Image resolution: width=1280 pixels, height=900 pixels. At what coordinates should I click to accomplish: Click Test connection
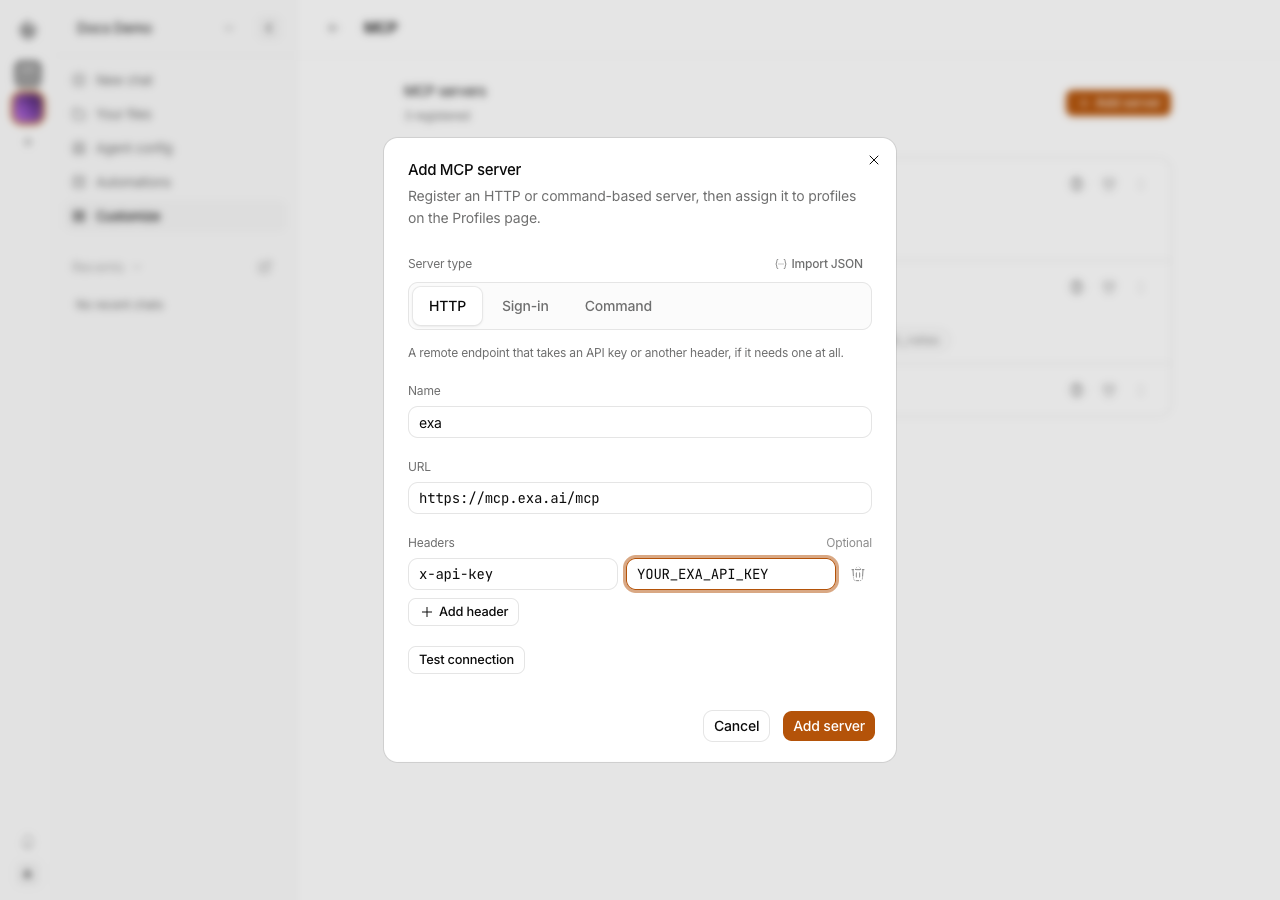pos(466,660)
